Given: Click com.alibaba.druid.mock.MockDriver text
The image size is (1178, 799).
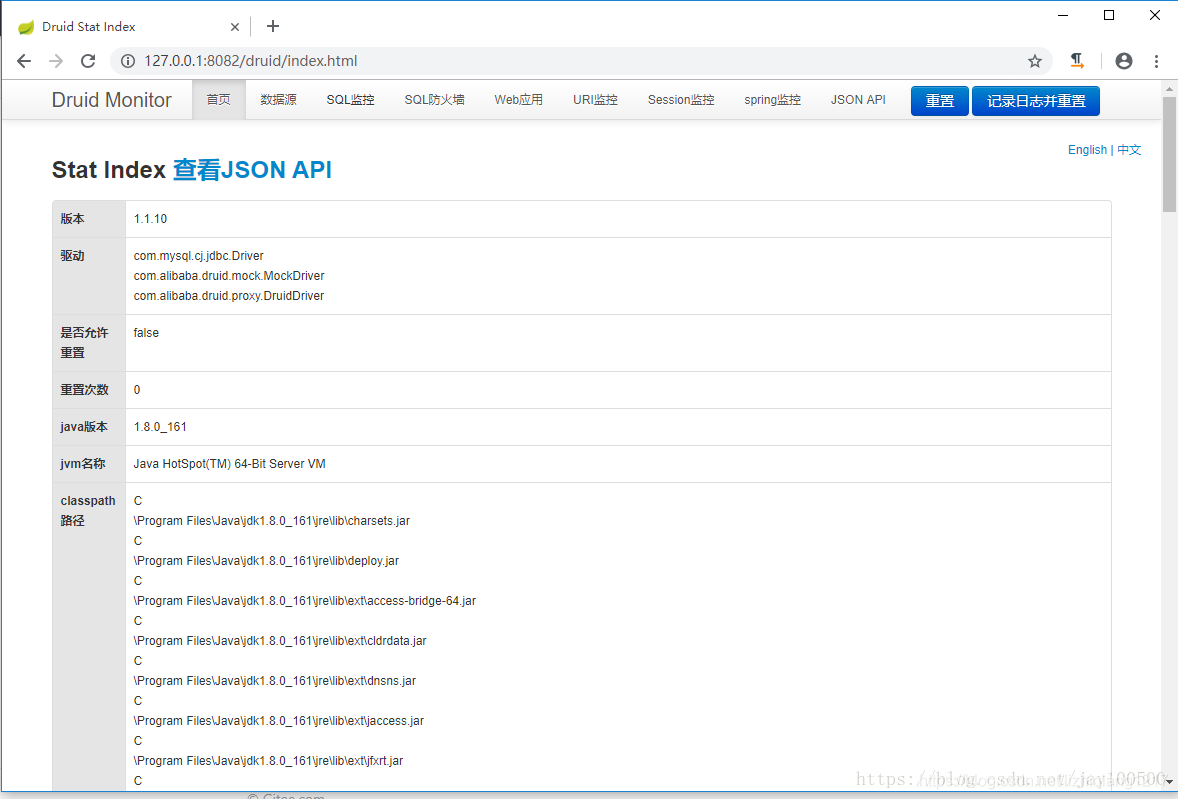Looking at the screenshot, I should pyautogui.click(x=229, y=276).
